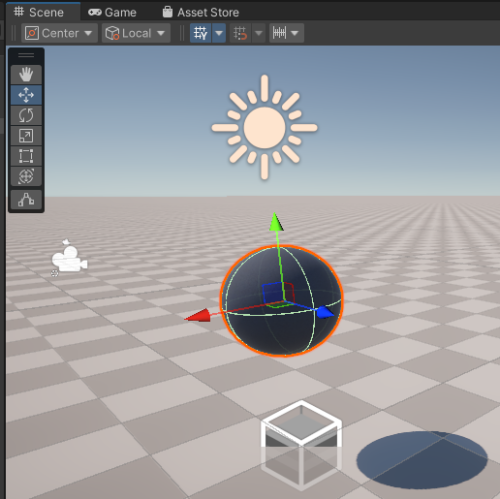This screenshot has width=500, height=499.
Task: Toggle the grid visibility button
Action: tap(201, 33)
